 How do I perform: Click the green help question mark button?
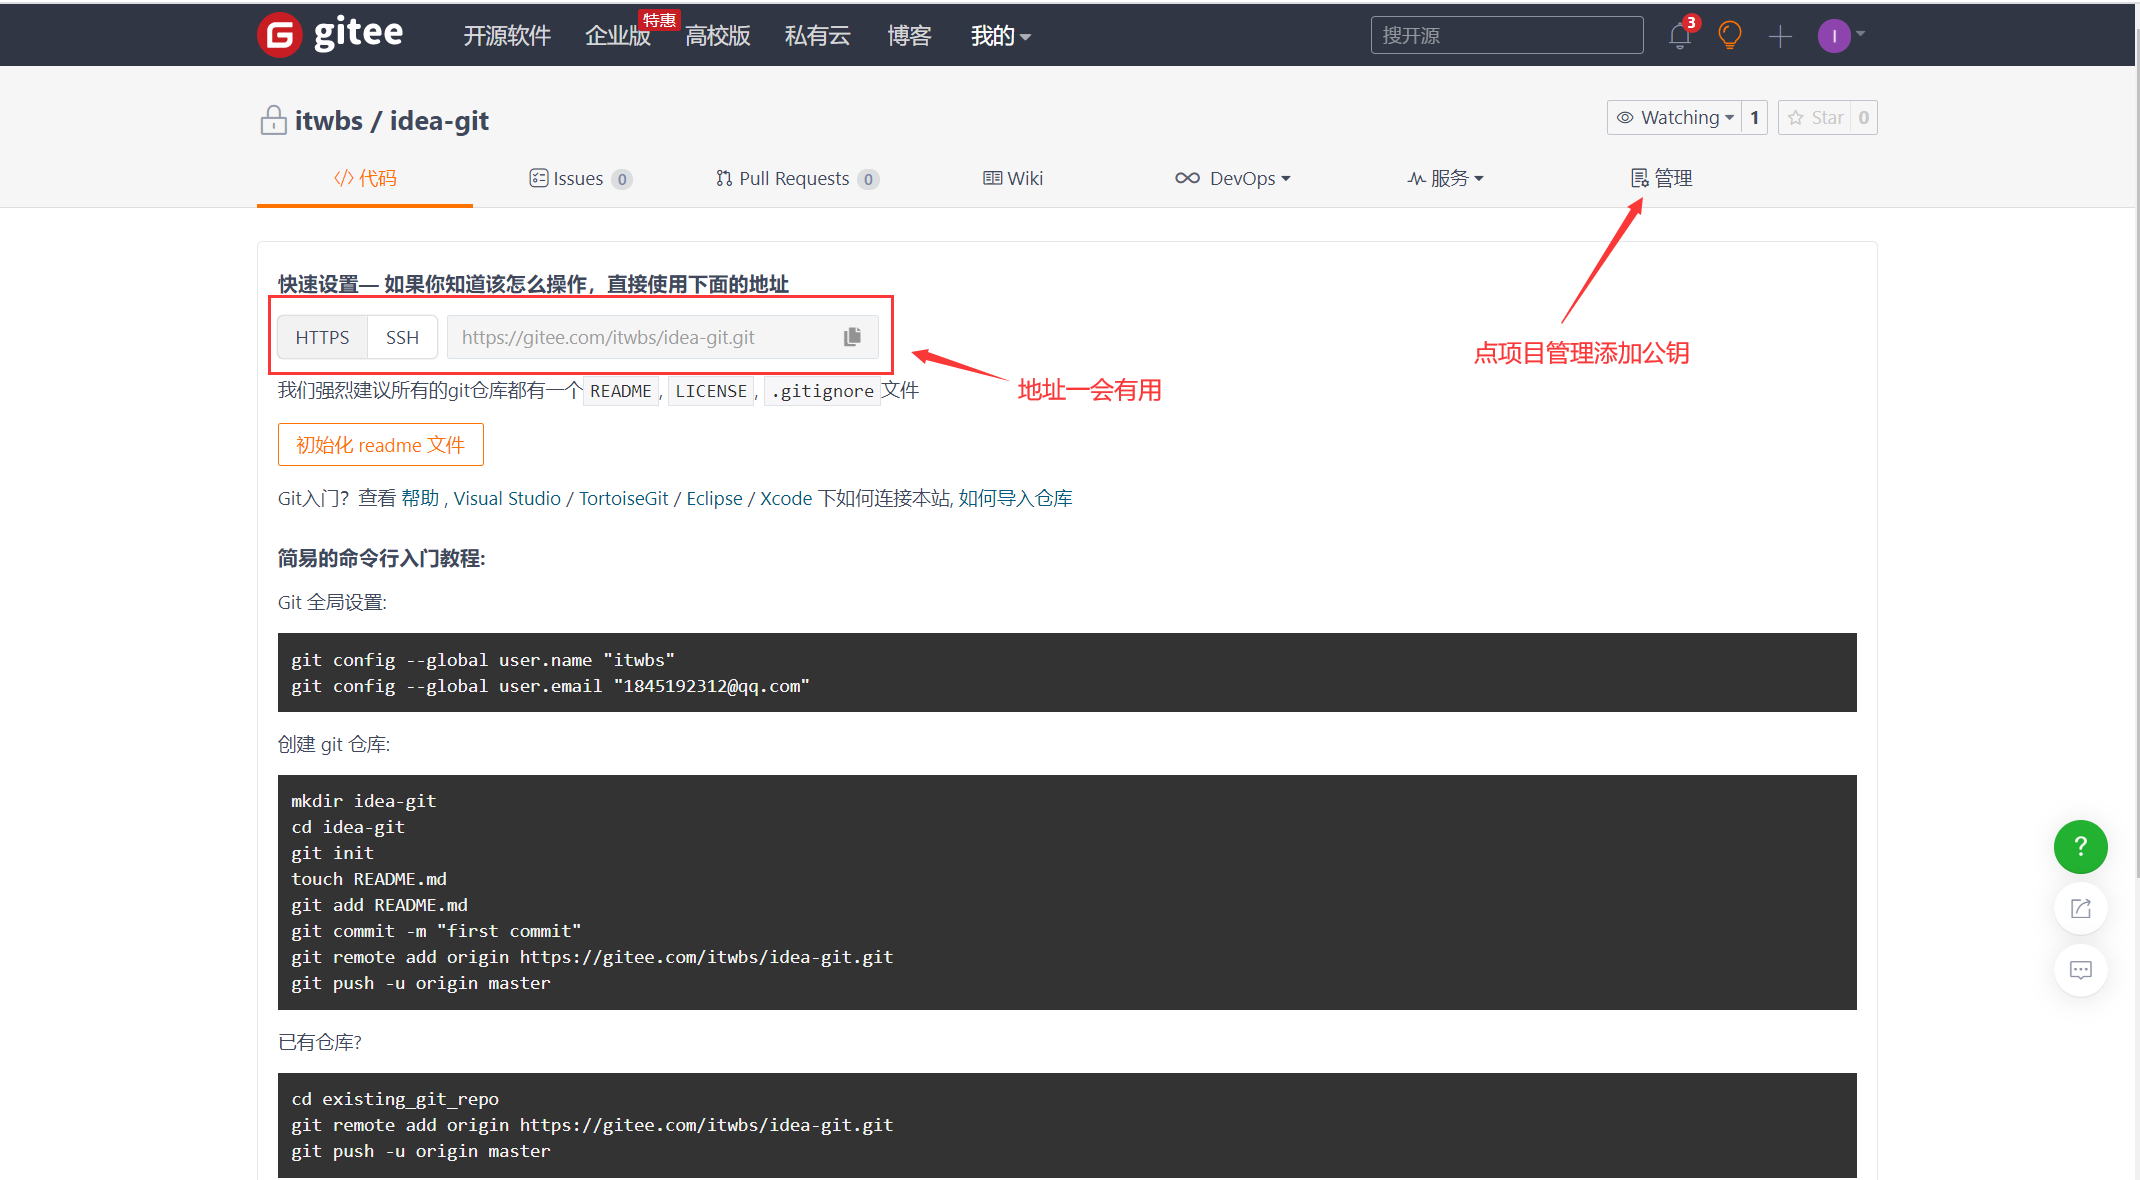click(x=2081, y=847)
